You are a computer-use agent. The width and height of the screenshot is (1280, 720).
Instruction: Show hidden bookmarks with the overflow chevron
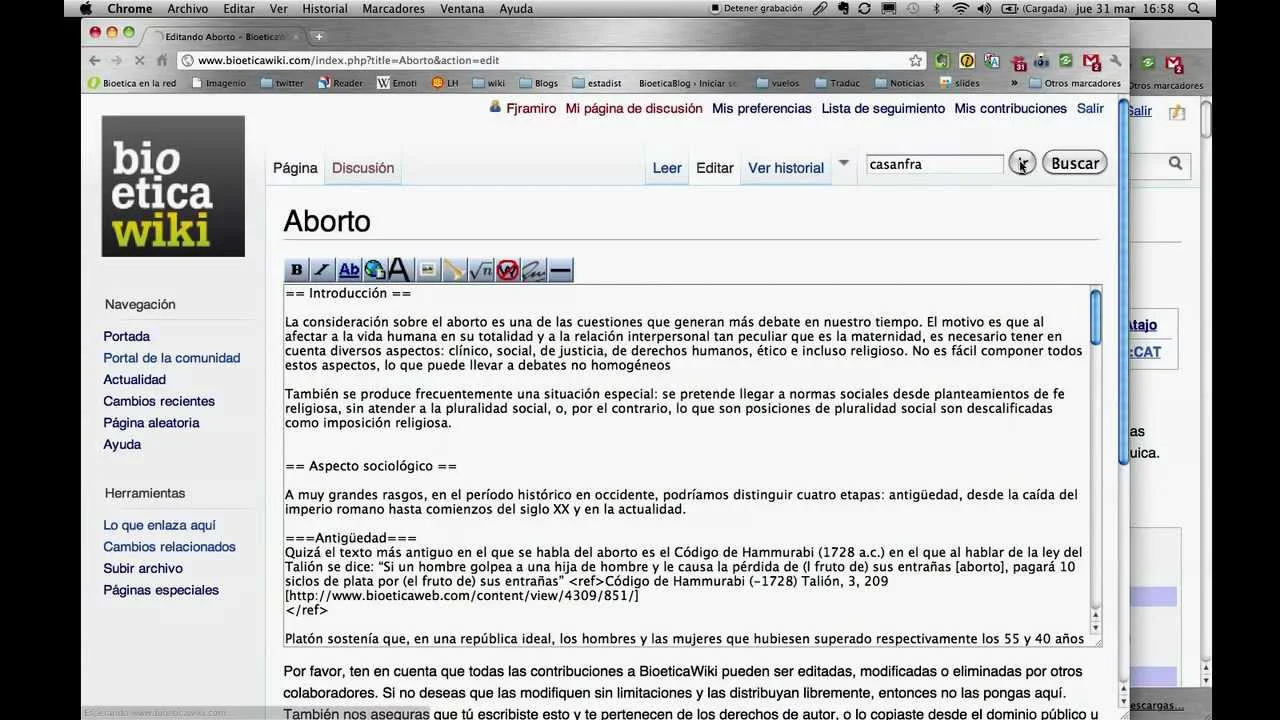pos(1014,83)
